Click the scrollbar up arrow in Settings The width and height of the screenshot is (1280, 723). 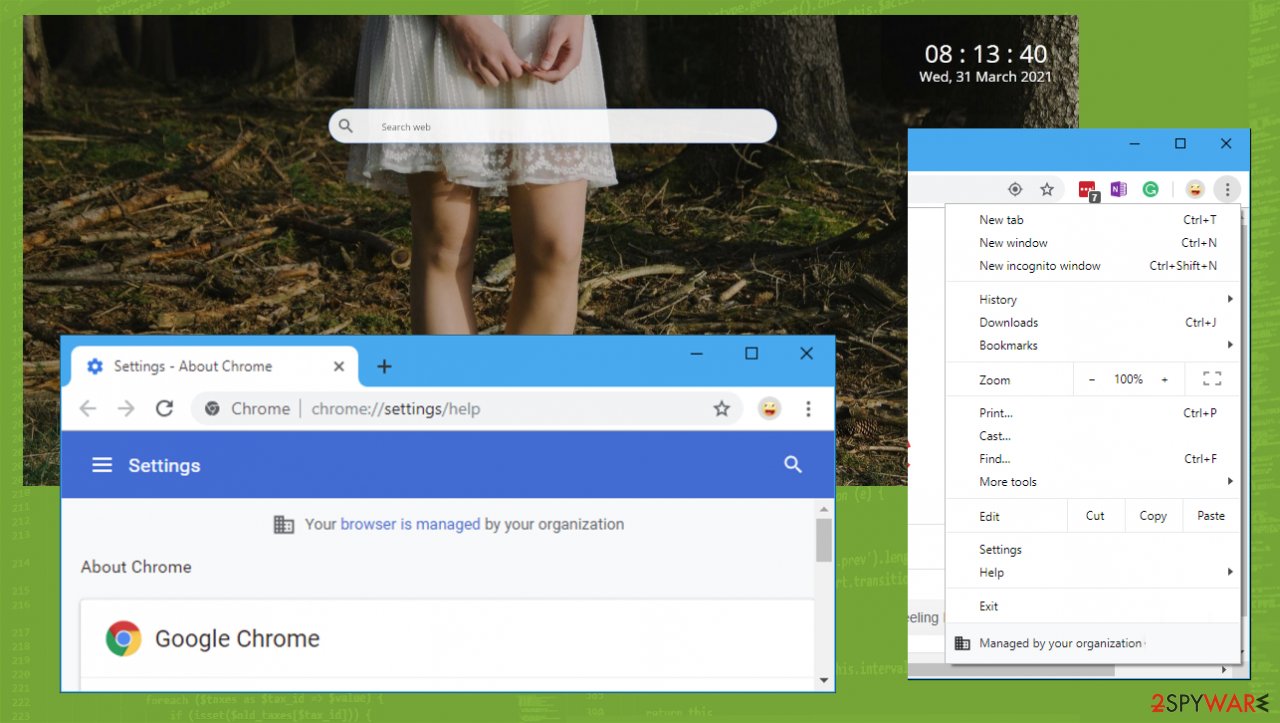pyautogui.click(x=824, y=508)
